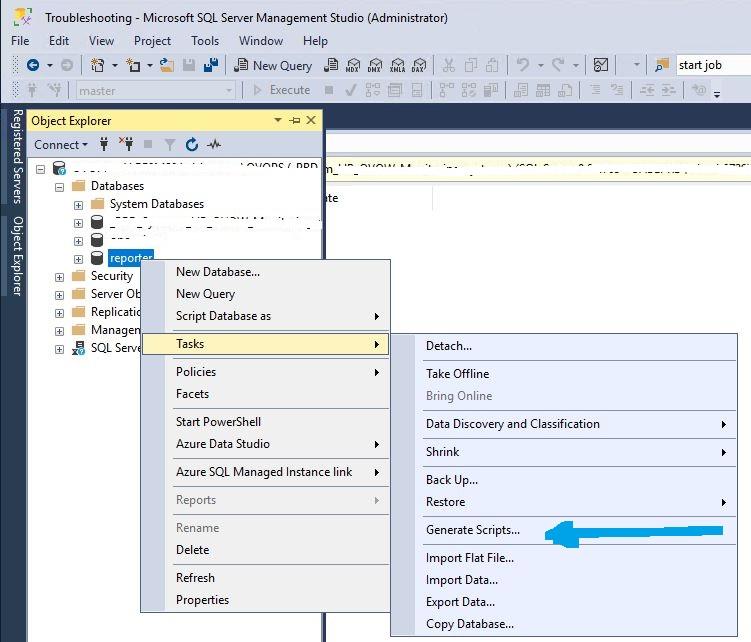Select Start PowerShell menu item
Screen dimensions: 751x642
tap(266, 422)
